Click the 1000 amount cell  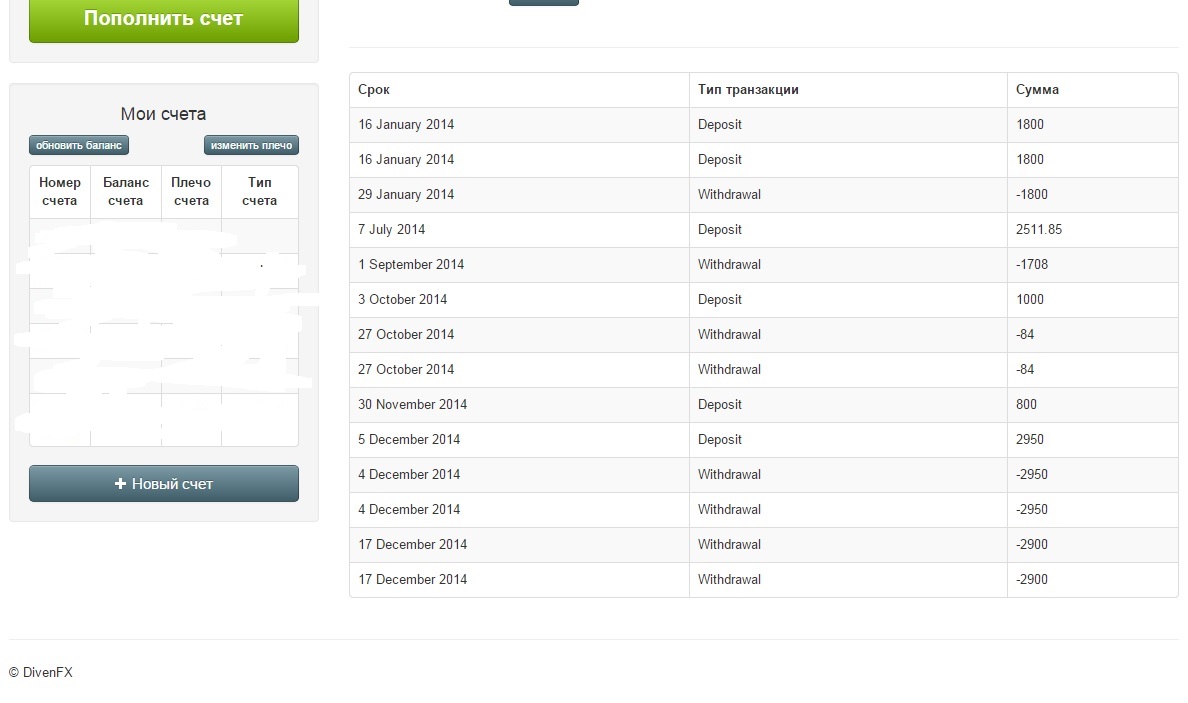click(x=1093, y=299)
